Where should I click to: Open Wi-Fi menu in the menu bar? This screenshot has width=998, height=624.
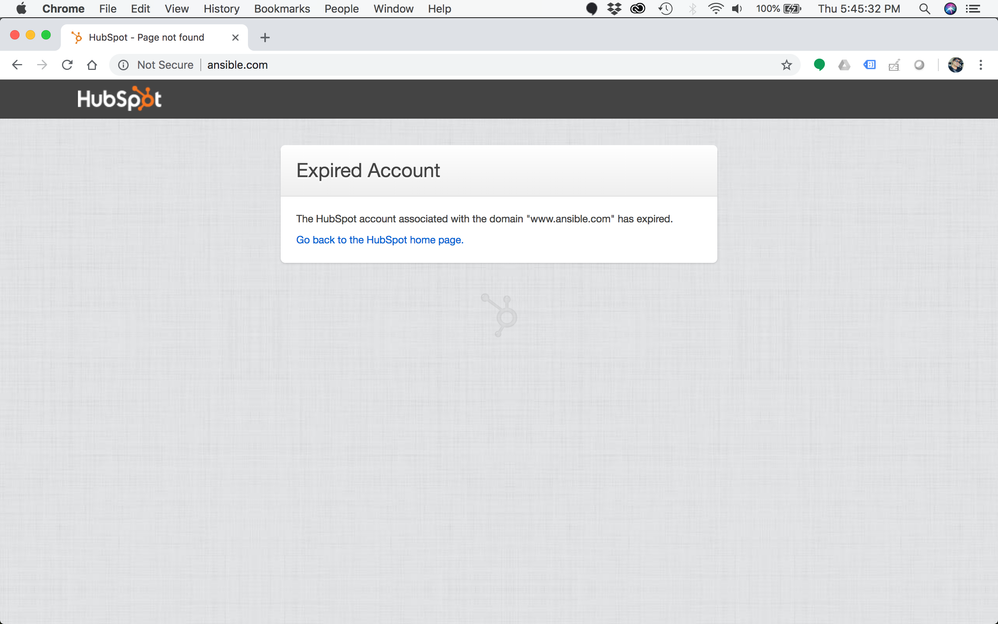pos(715,9)
